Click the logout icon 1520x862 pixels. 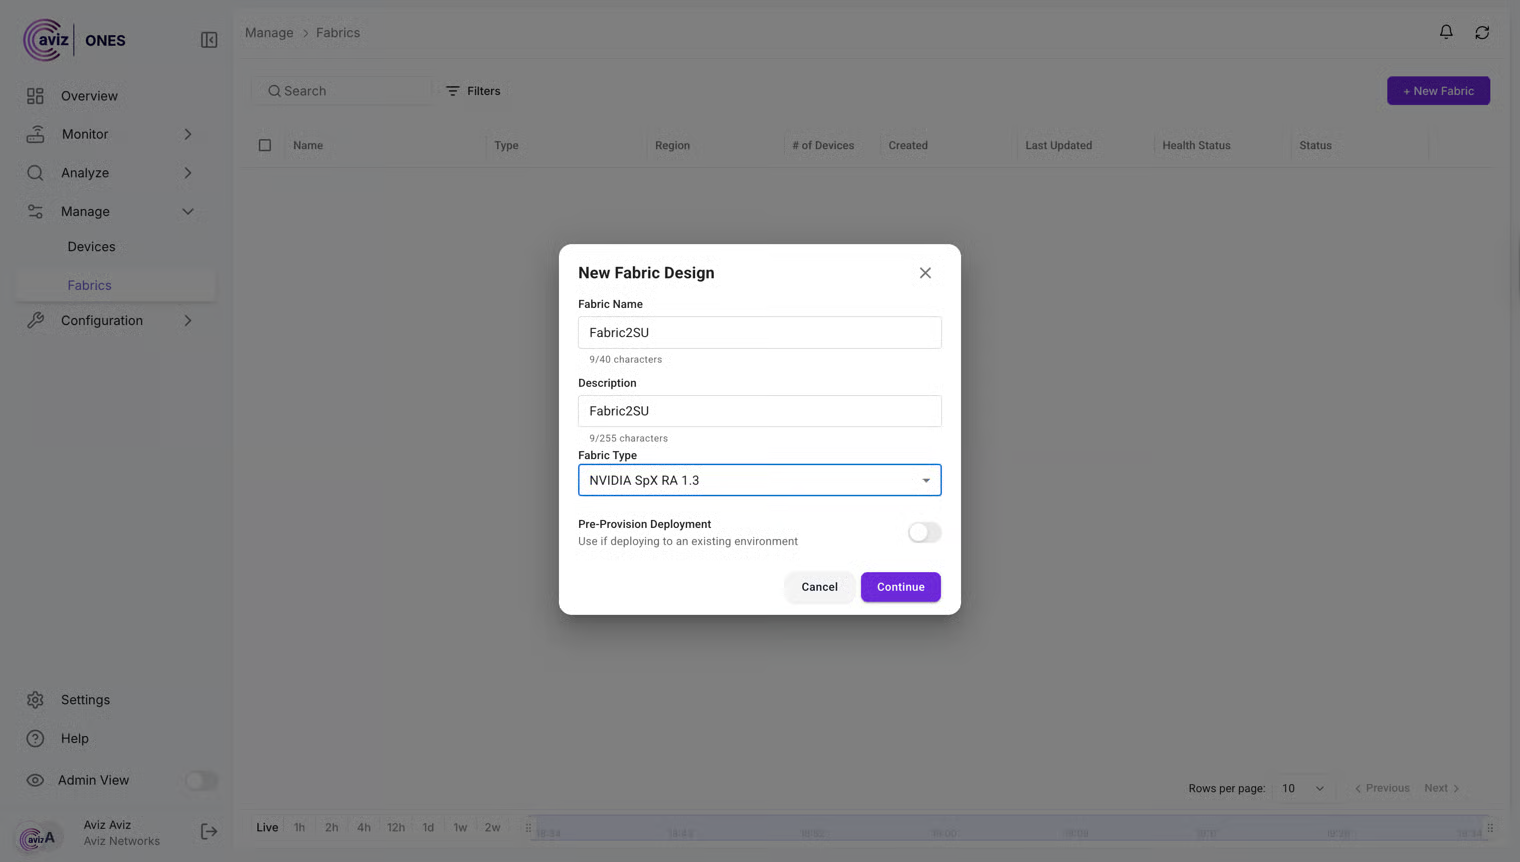tap(209, 832)
